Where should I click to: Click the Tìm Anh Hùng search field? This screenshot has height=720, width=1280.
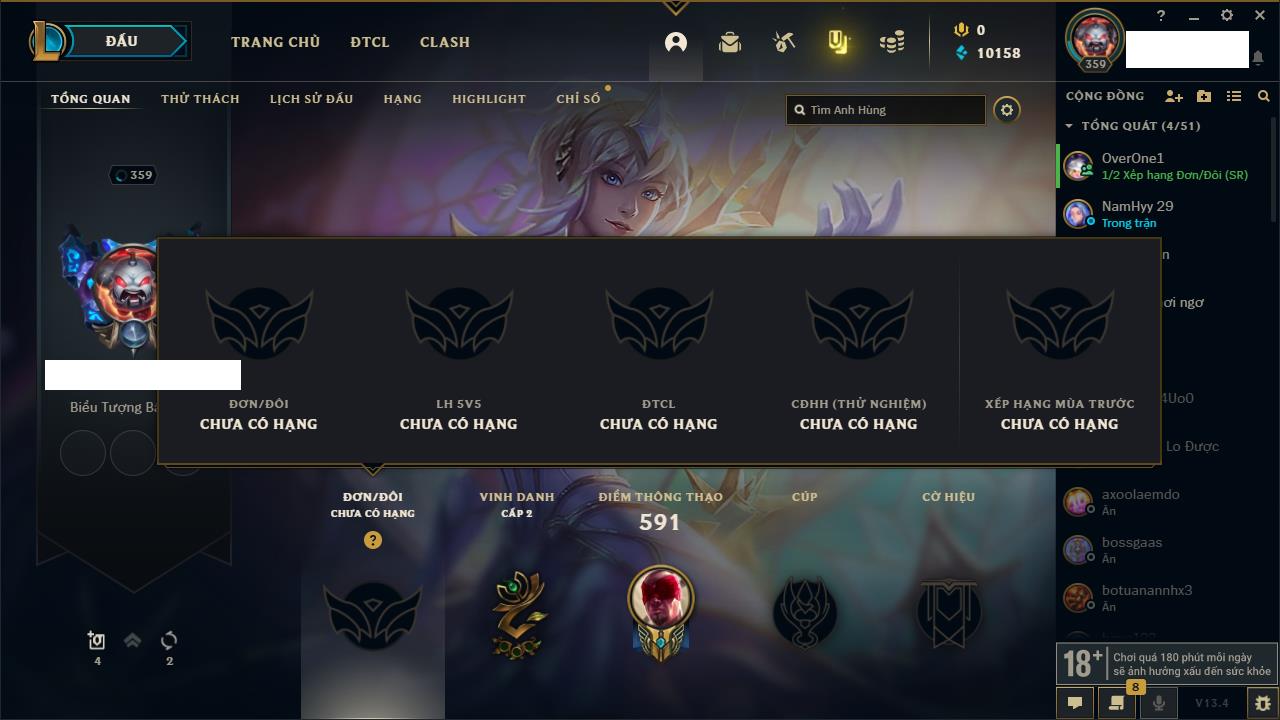pyautogui.click(x=886, y=110)
